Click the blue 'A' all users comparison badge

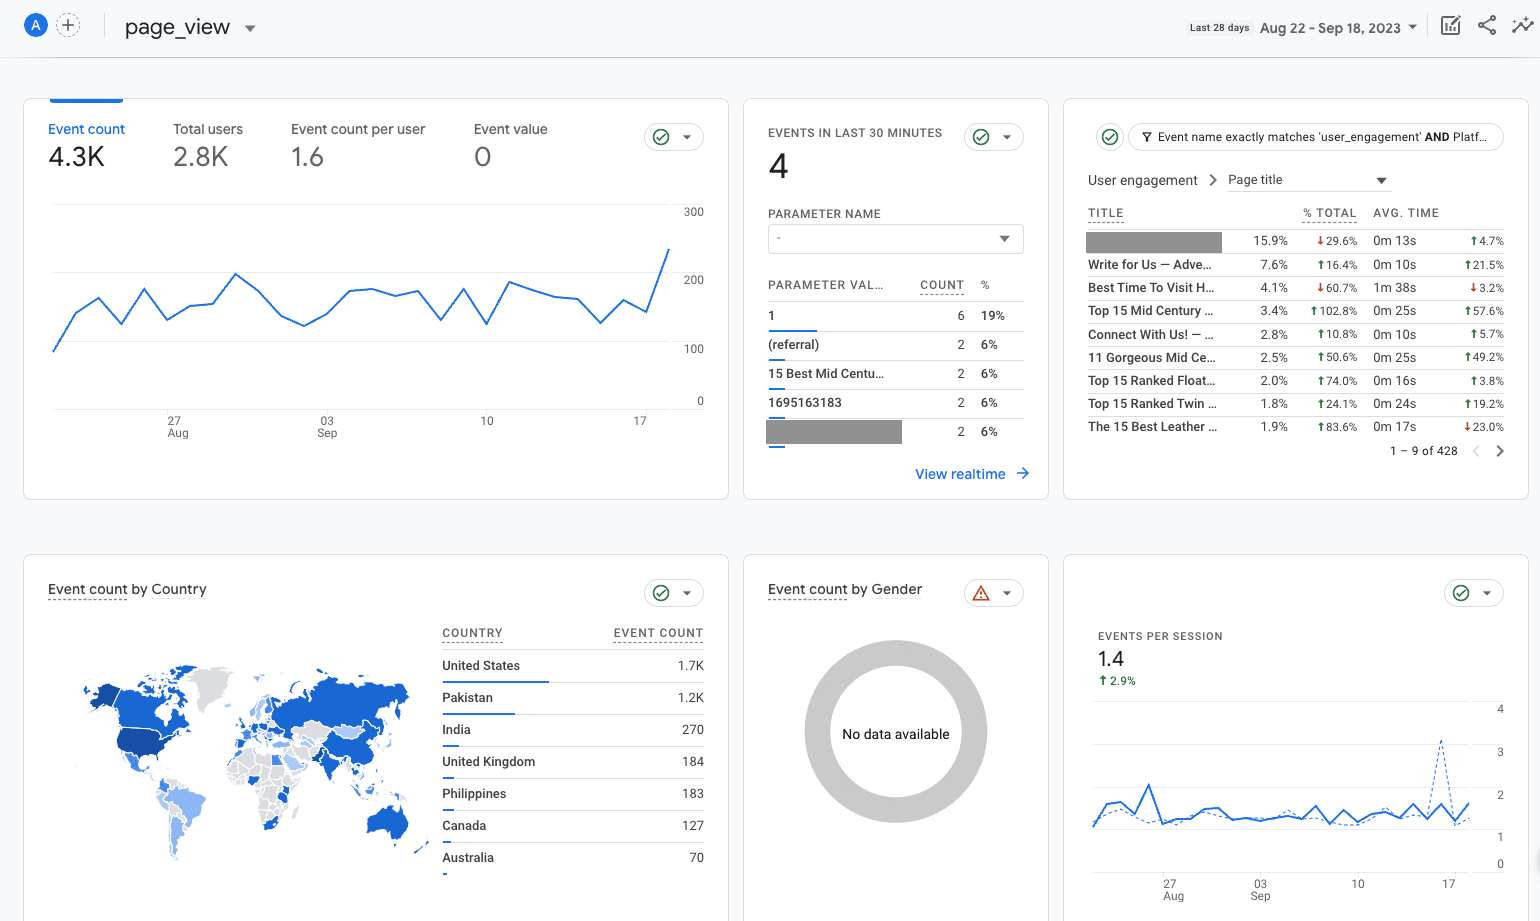point(36,25)
